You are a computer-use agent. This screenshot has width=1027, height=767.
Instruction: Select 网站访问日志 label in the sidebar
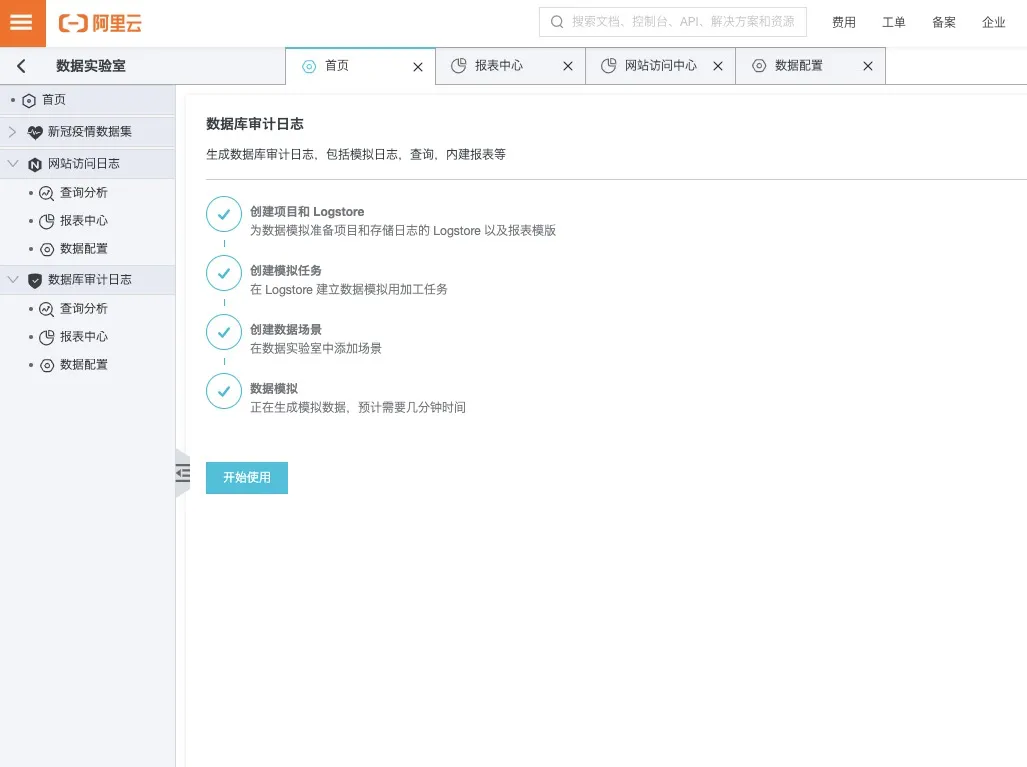coord(84,164)
